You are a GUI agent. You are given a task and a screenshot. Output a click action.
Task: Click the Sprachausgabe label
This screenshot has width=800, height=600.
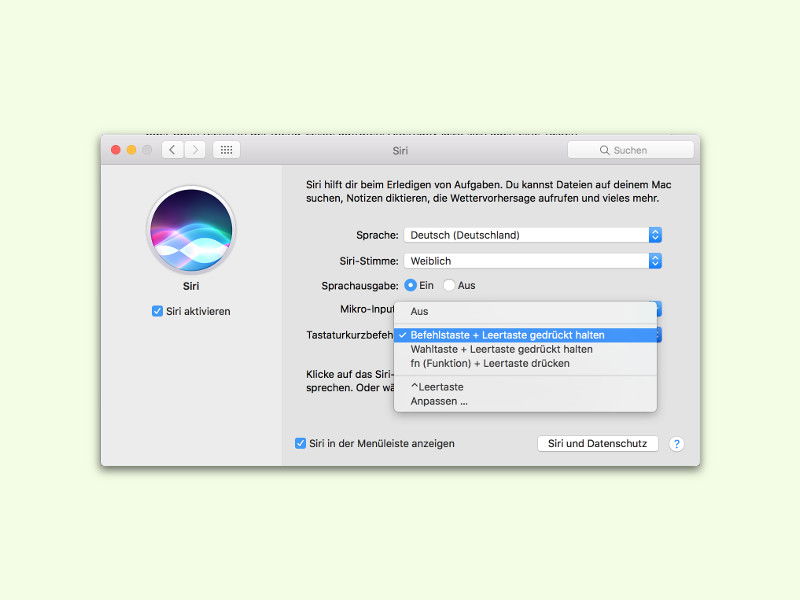pyautogui.click(x=360, y=286)
